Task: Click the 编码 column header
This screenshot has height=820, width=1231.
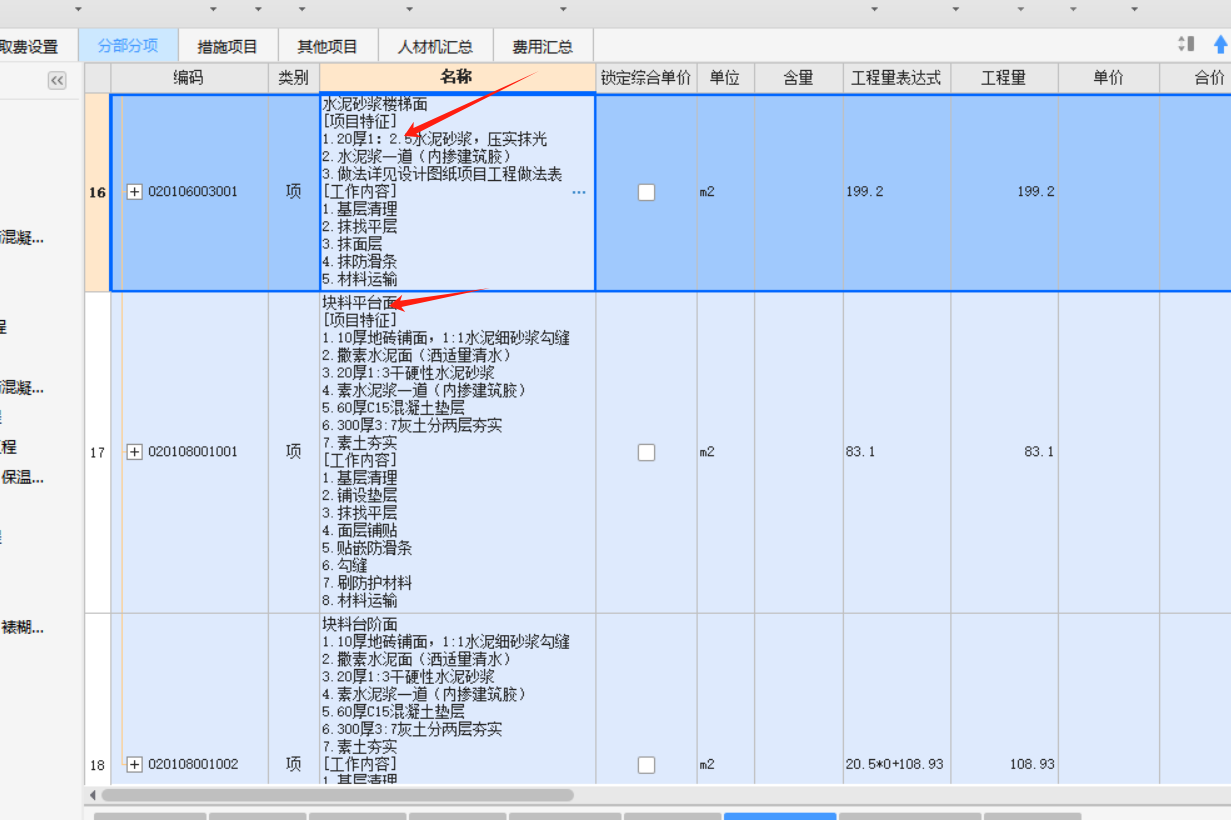Action: point(189,78)
